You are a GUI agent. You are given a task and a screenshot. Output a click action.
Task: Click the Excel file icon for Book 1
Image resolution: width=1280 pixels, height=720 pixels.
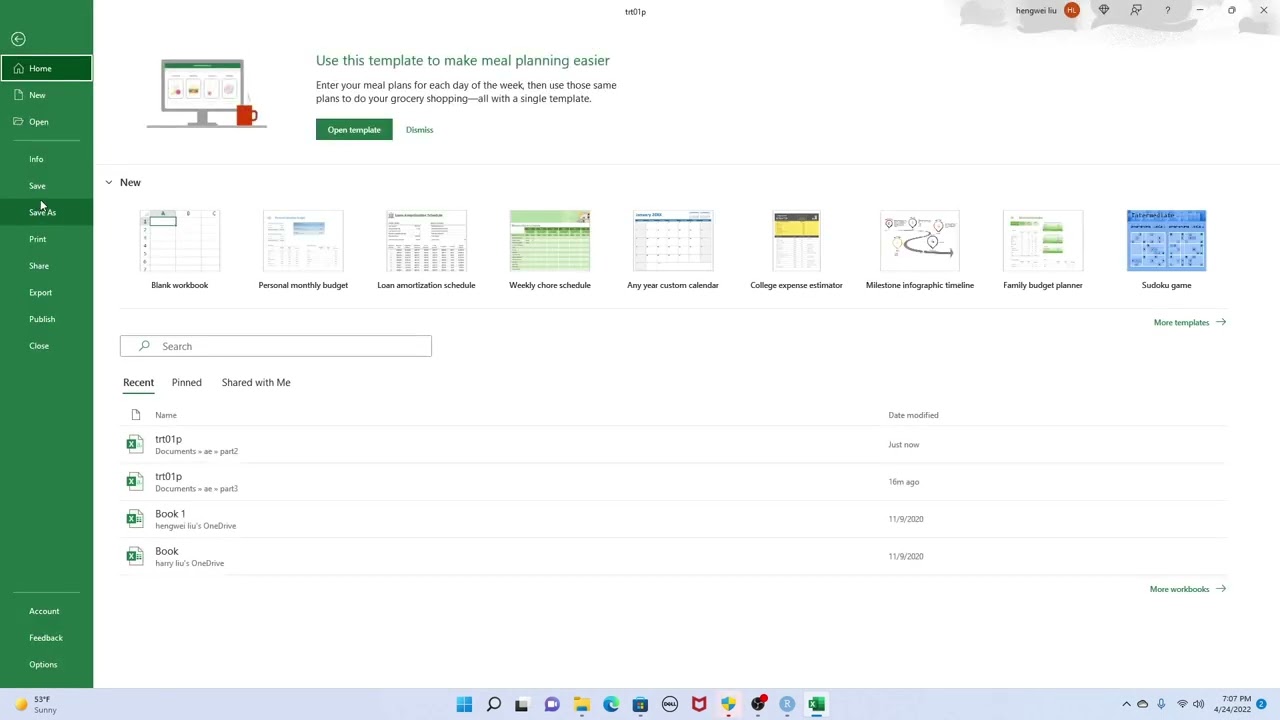click(135, 519)
